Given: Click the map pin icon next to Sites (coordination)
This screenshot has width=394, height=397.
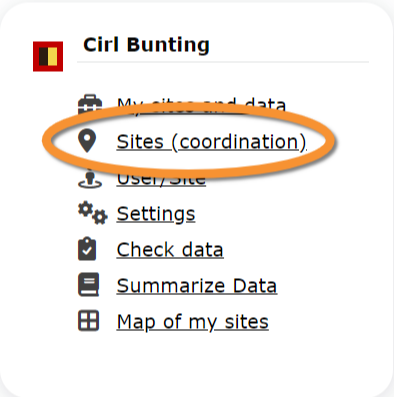Looking at the screenshot, I should pos(87,141).
